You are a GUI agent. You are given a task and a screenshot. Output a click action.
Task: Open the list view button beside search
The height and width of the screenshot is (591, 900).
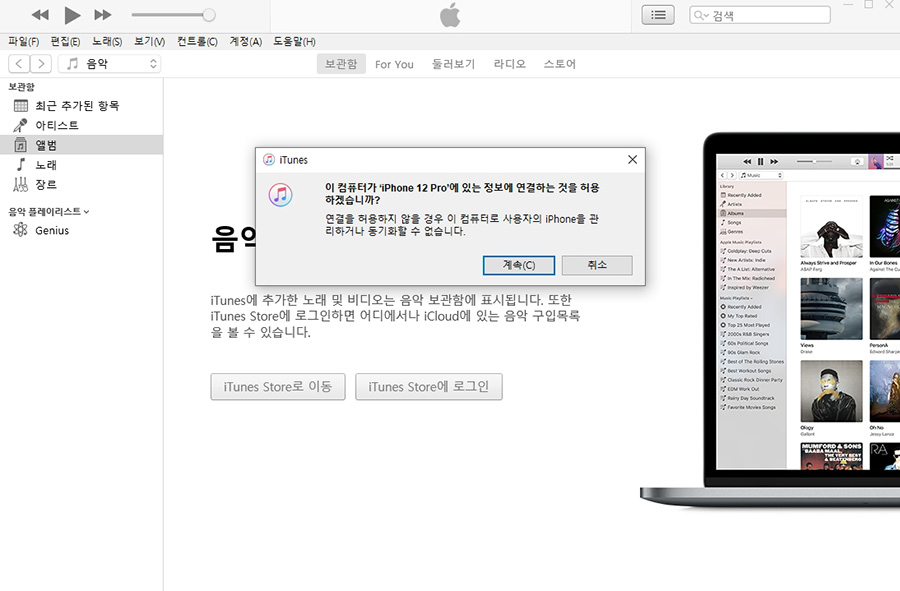coord(658,15)
